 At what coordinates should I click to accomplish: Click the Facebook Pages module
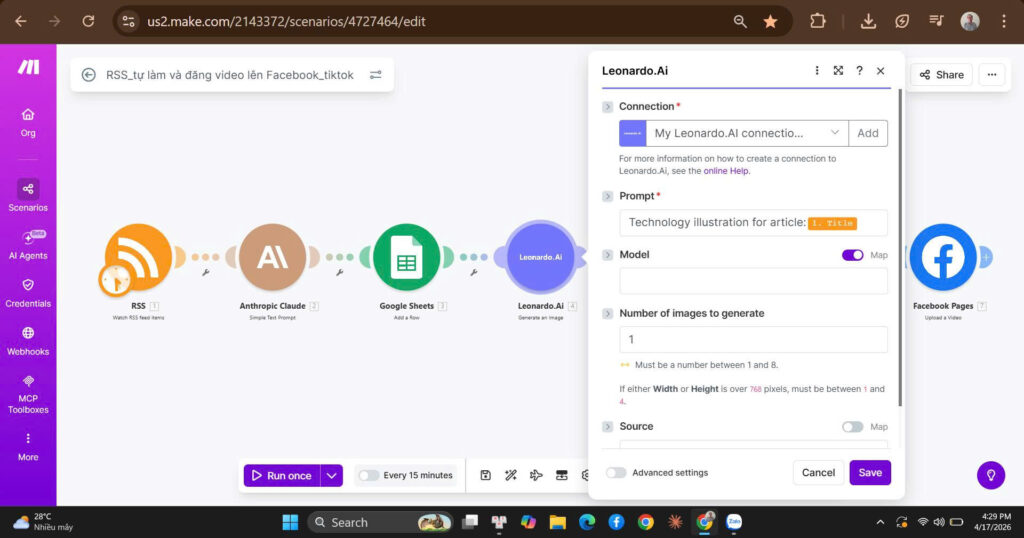[x=942, y=258]
